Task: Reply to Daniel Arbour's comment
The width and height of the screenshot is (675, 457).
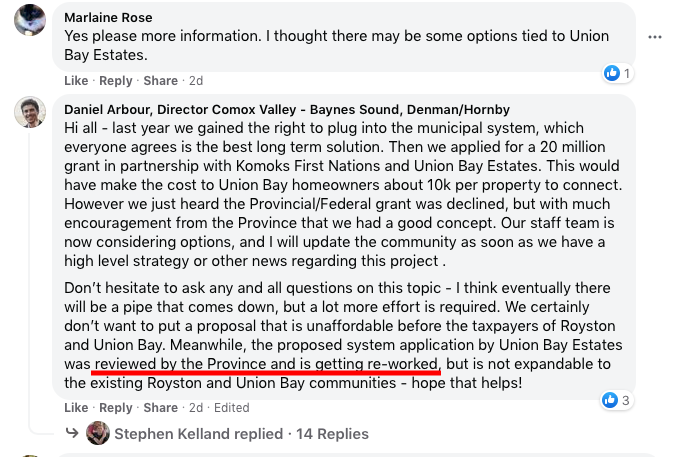Action: pos(116,408)
